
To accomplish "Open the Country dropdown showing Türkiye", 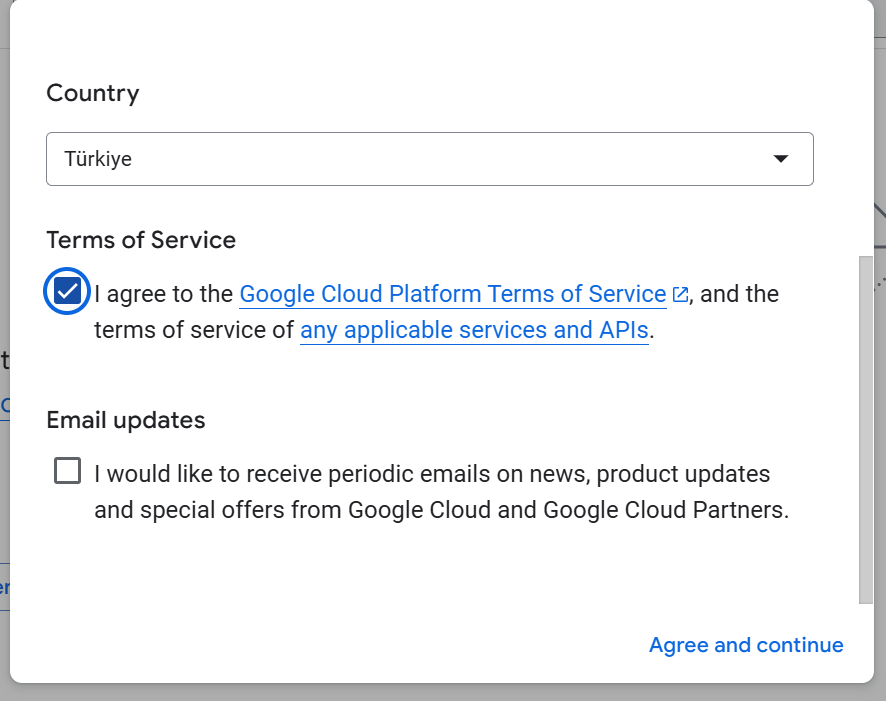I will point(429,159).
